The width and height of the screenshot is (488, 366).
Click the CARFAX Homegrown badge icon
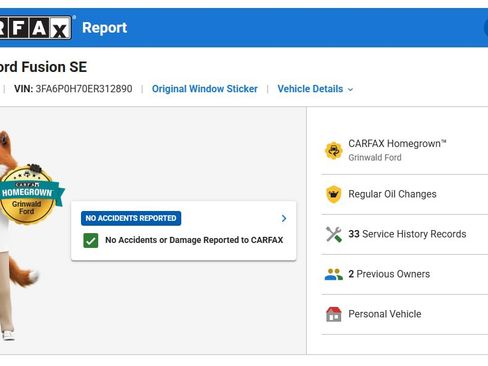tap(334, 151)
